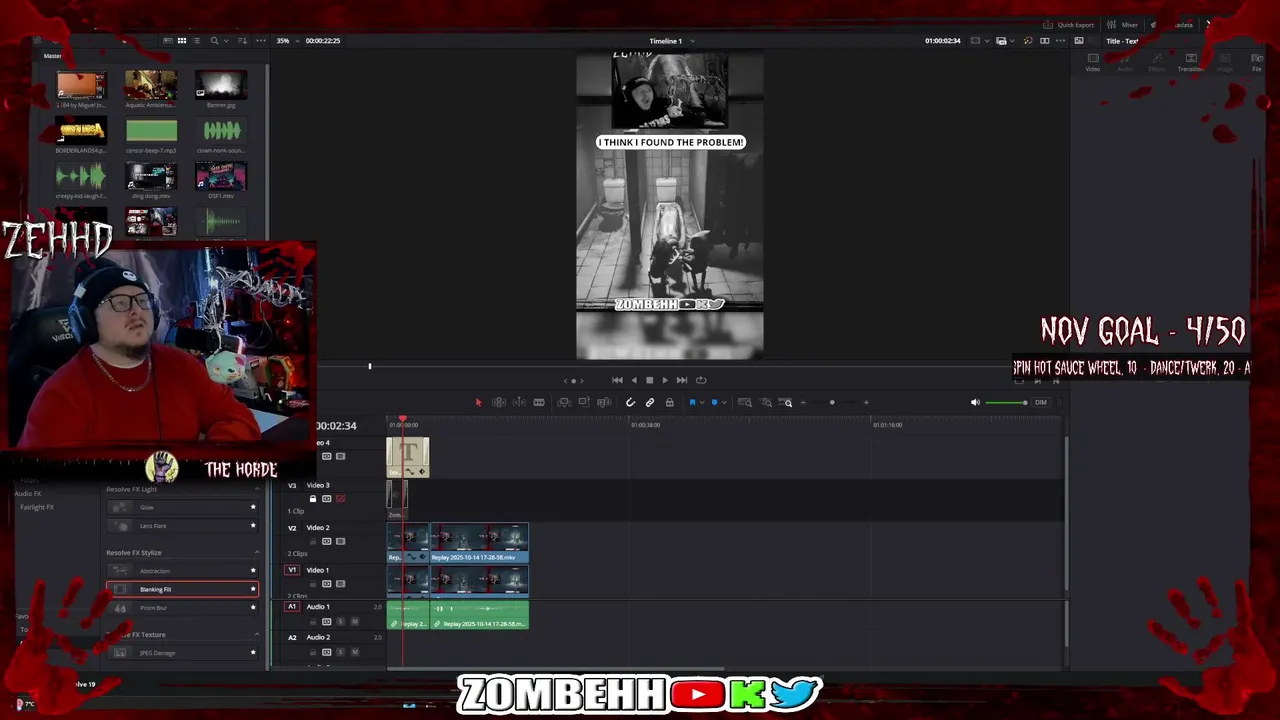Toggle loop playback in the viewer
Image resolution: width=1280 pixels, height=720 pixels.
pyautogui.click(x=701, y=380)
